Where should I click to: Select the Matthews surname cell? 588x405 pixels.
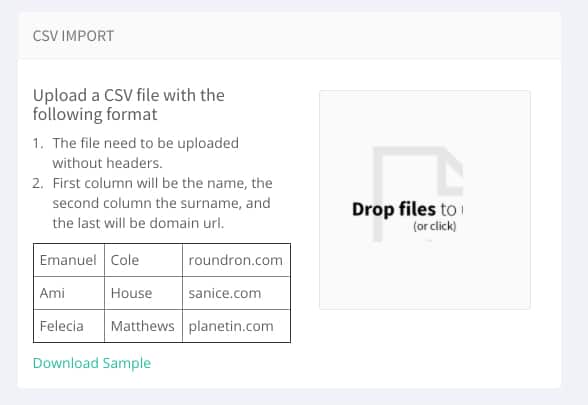143,326
